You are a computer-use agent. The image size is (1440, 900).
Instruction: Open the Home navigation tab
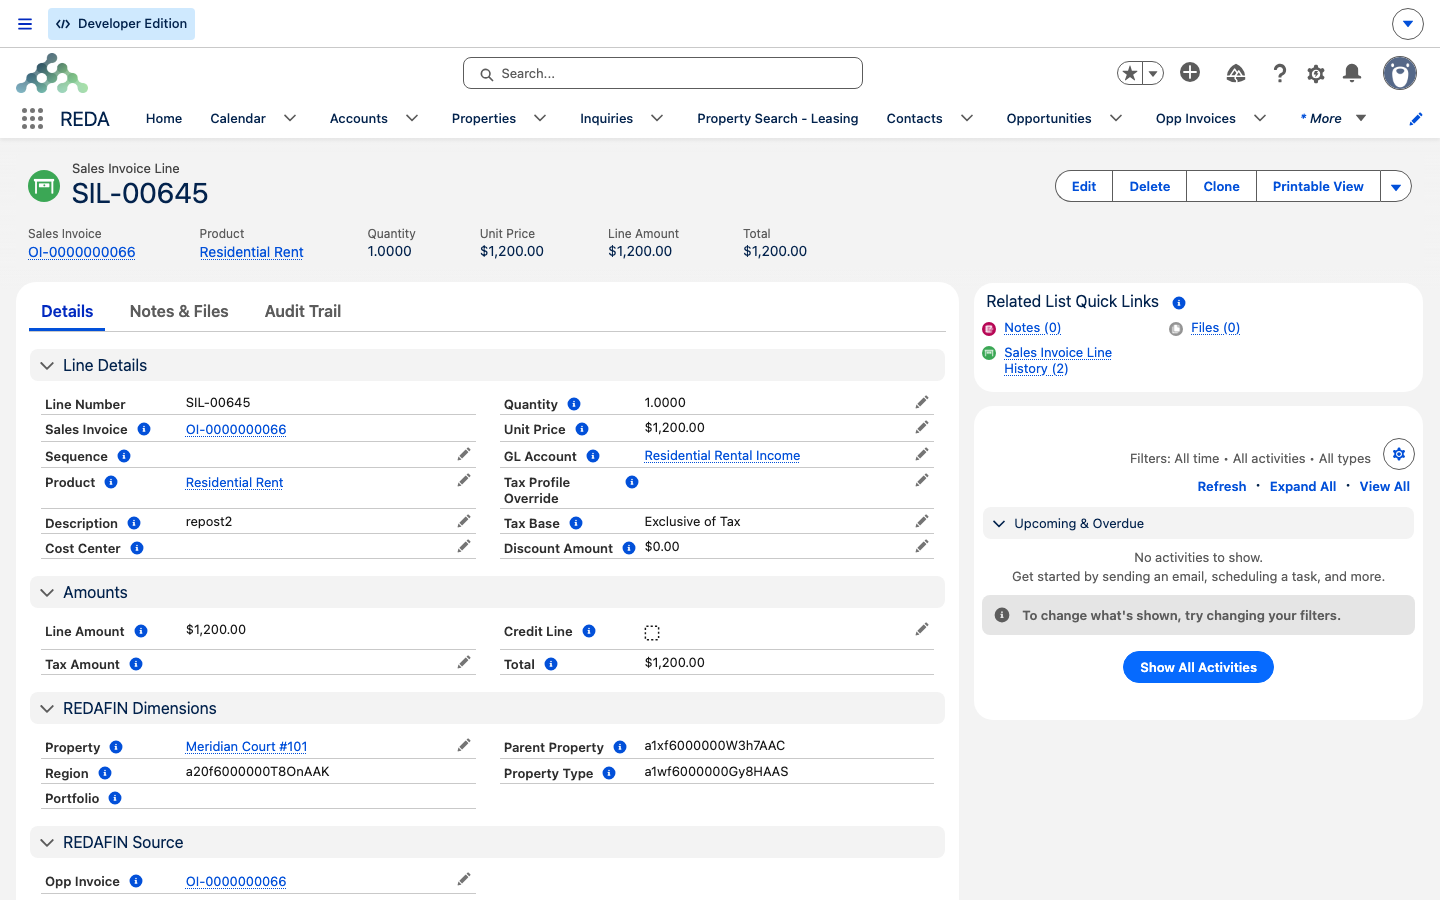point(164,118)
